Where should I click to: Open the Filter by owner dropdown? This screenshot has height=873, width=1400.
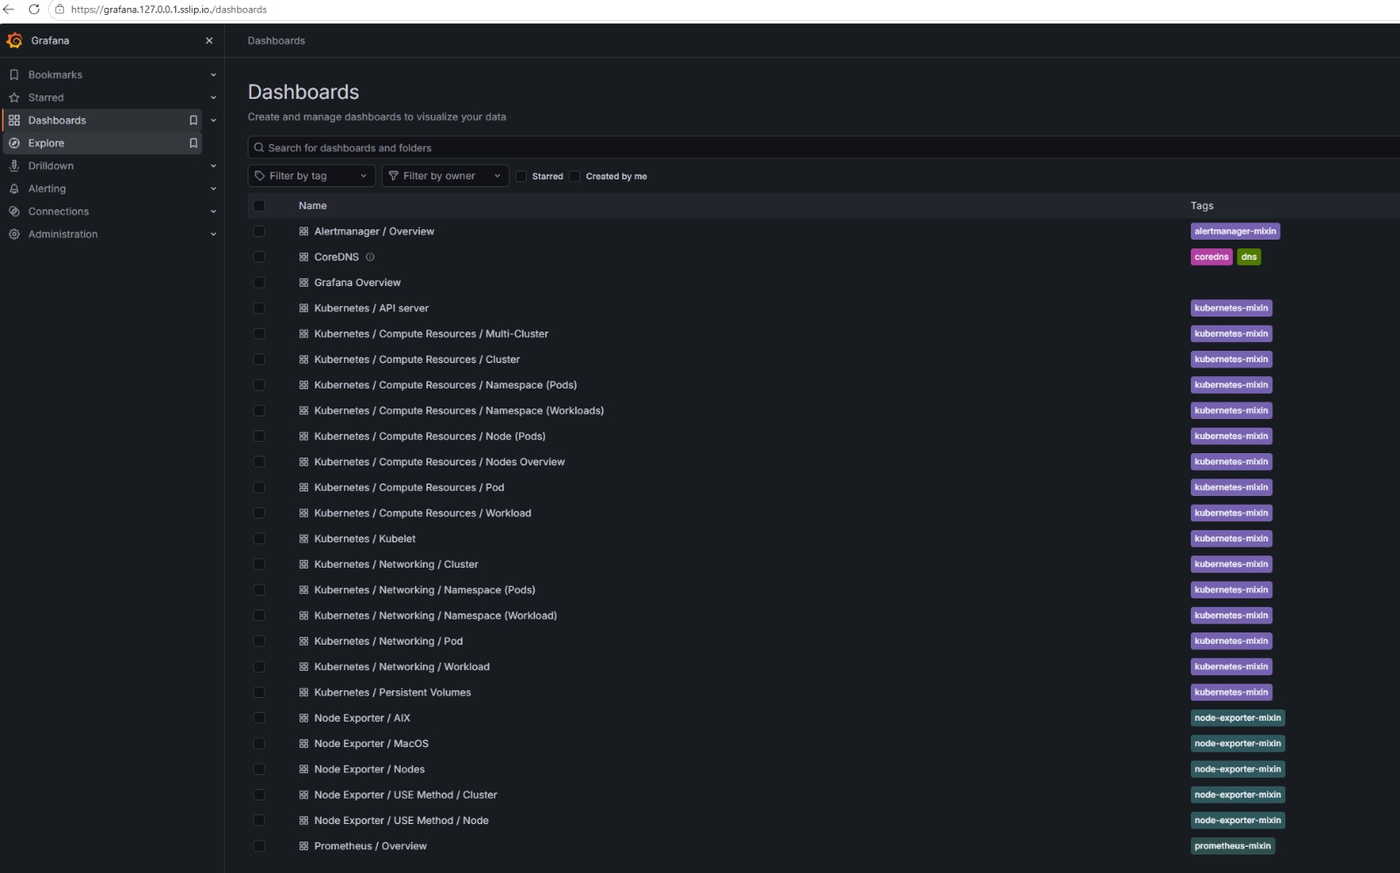tap(445, 176)
